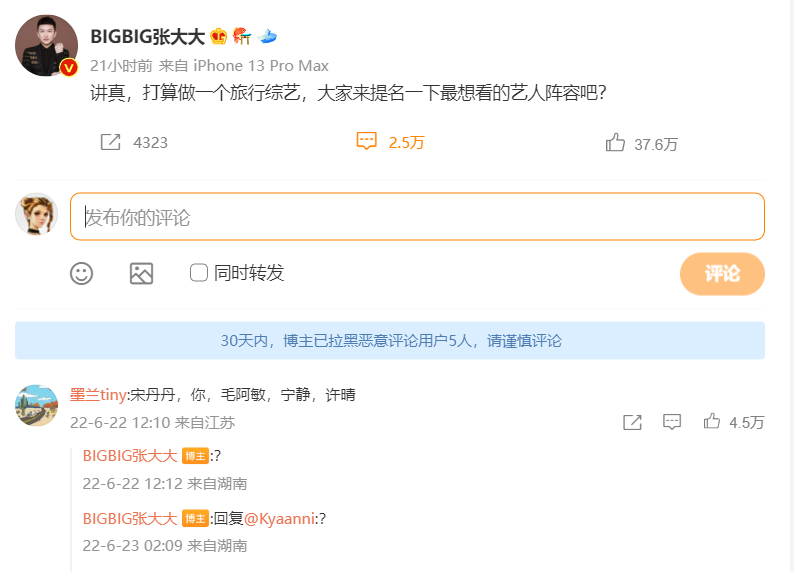Open comments via the 2.5万 comment icon
The height and width of the screenshot is (572, 794).
367,142
